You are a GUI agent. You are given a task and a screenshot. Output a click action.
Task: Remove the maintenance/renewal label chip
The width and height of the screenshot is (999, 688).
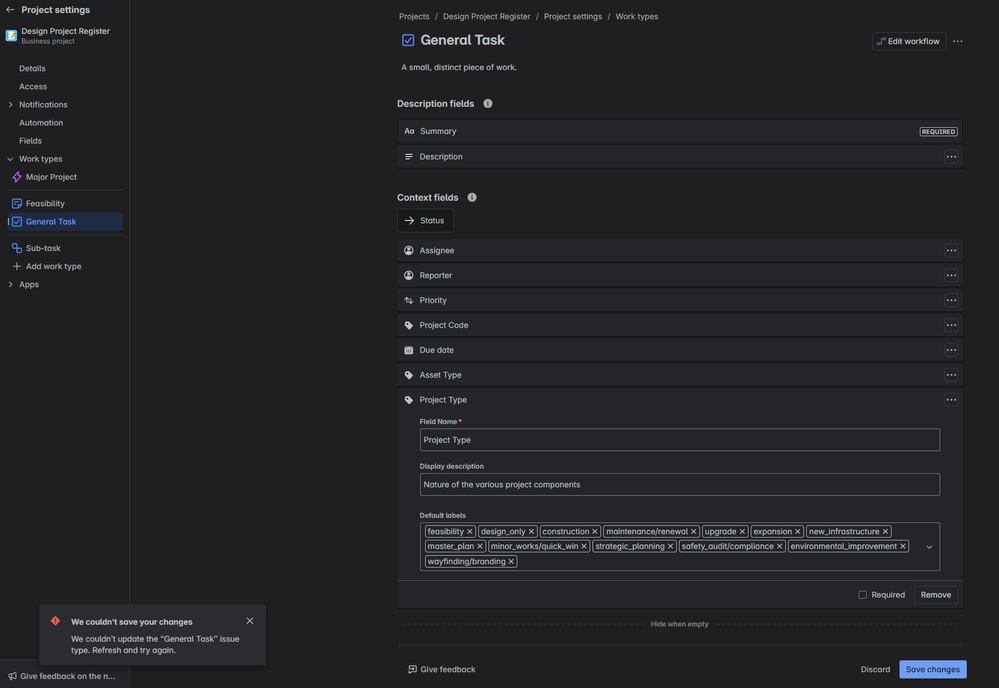tap(693, 531)
